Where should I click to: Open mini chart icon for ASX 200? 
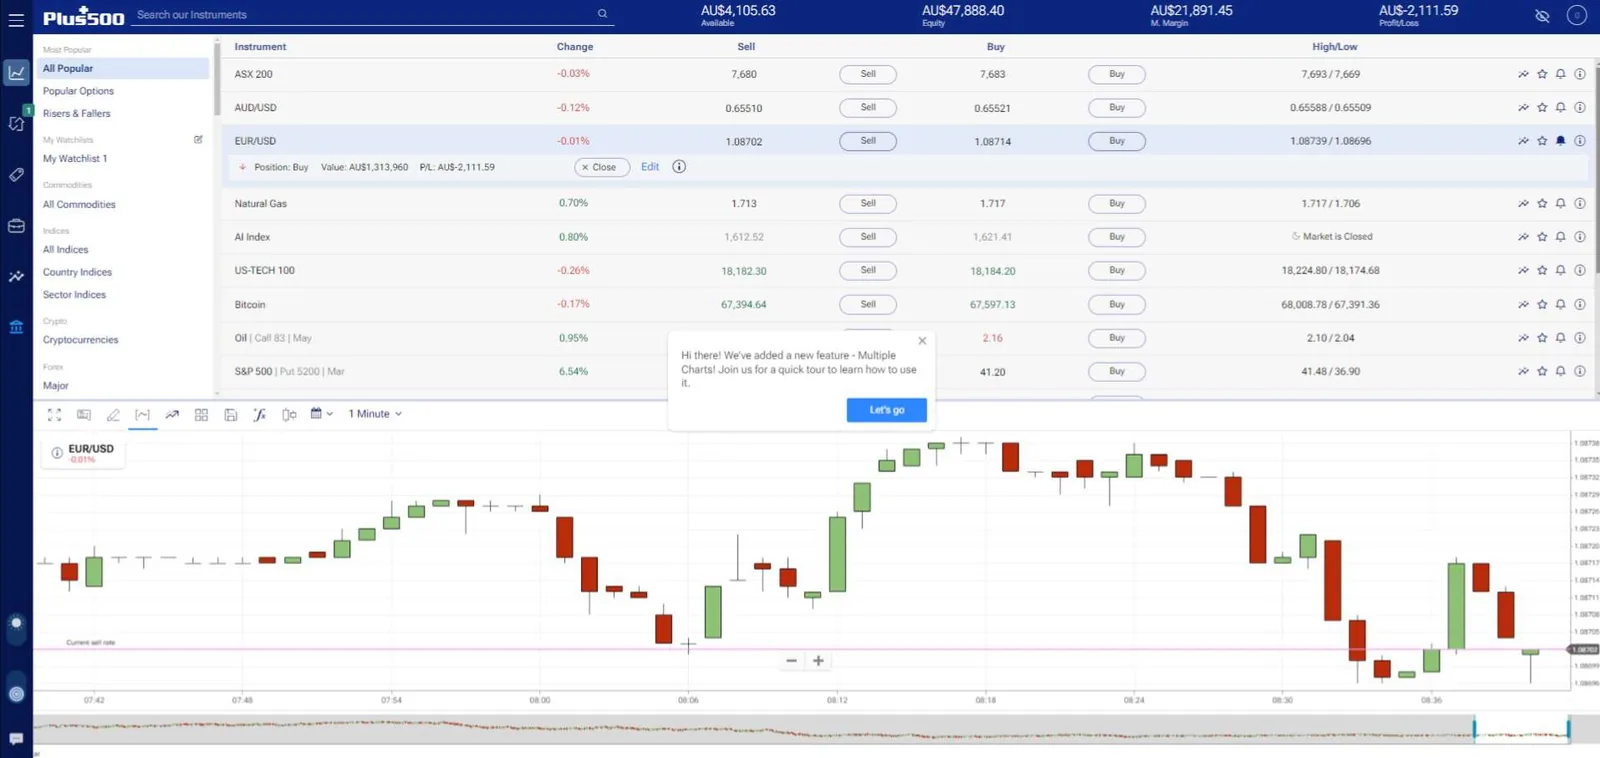(1523, 74)
